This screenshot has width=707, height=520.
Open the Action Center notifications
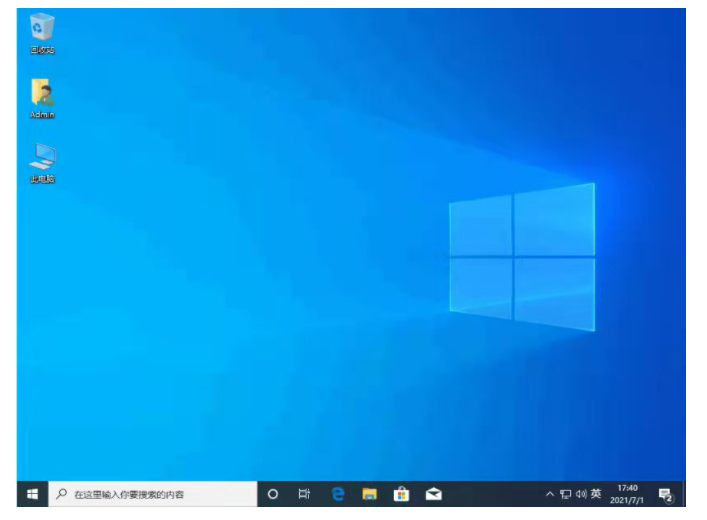click(665, 494)
